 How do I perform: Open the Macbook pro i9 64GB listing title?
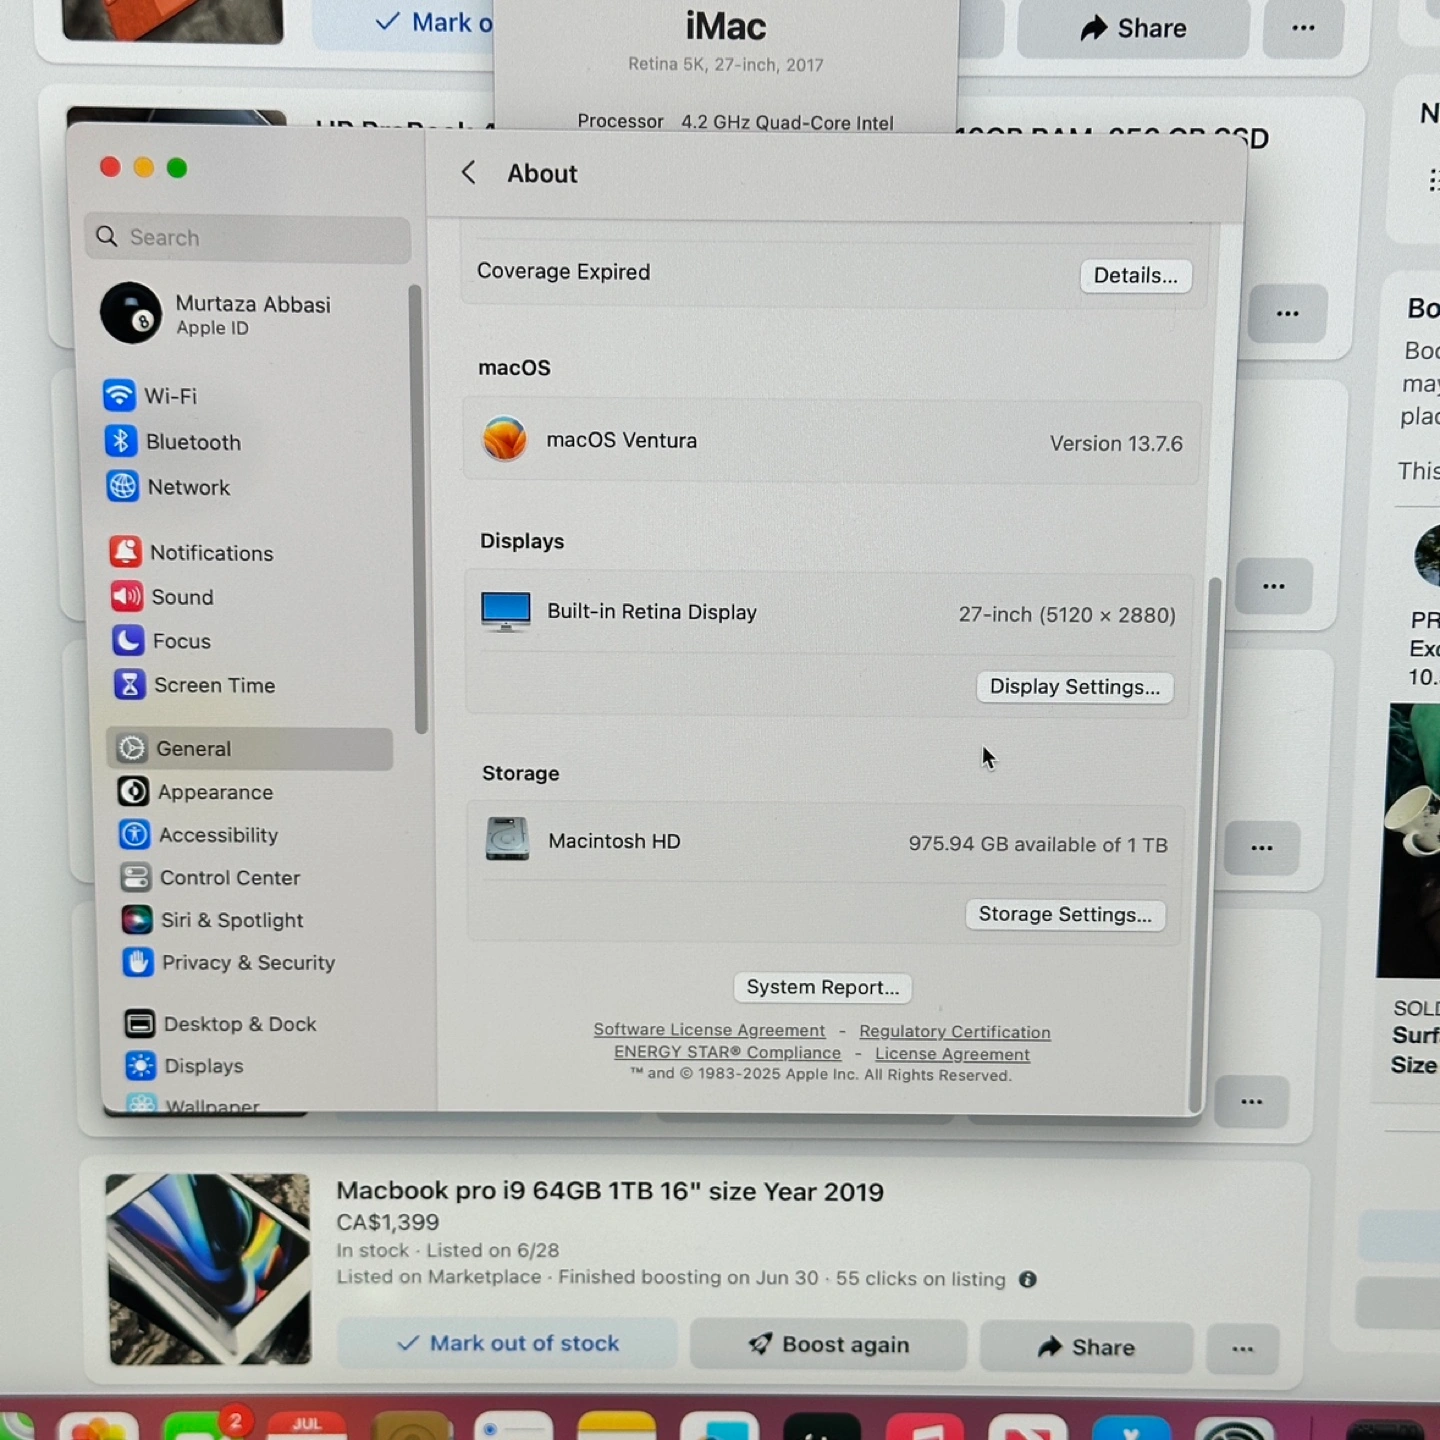pos(610,1191)
